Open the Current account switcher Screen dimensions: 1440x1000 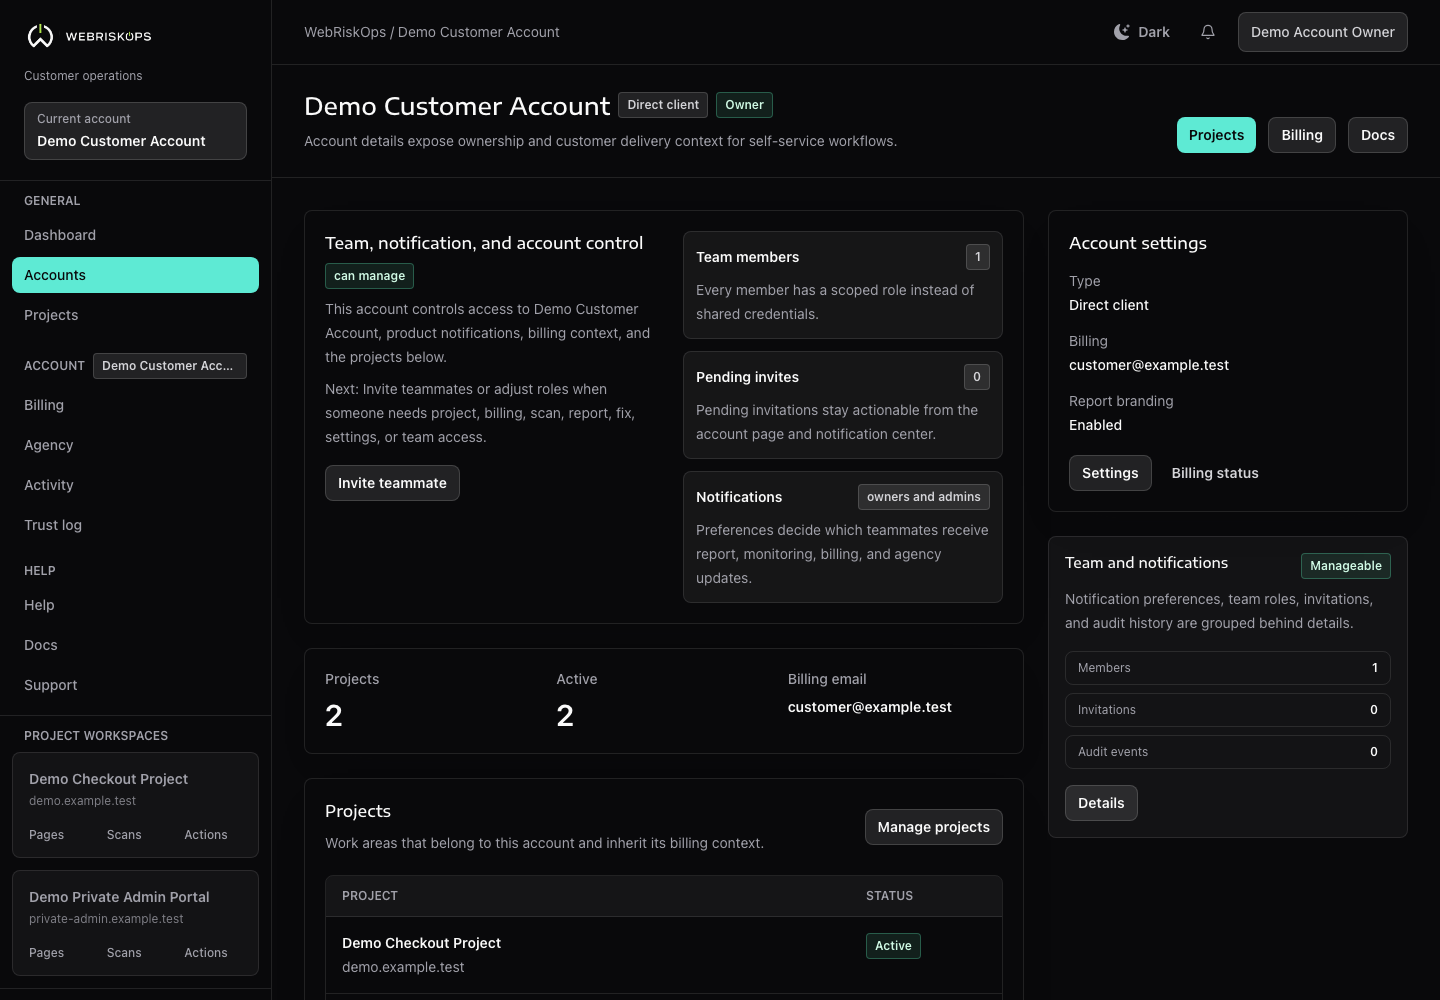coord(135,131)
